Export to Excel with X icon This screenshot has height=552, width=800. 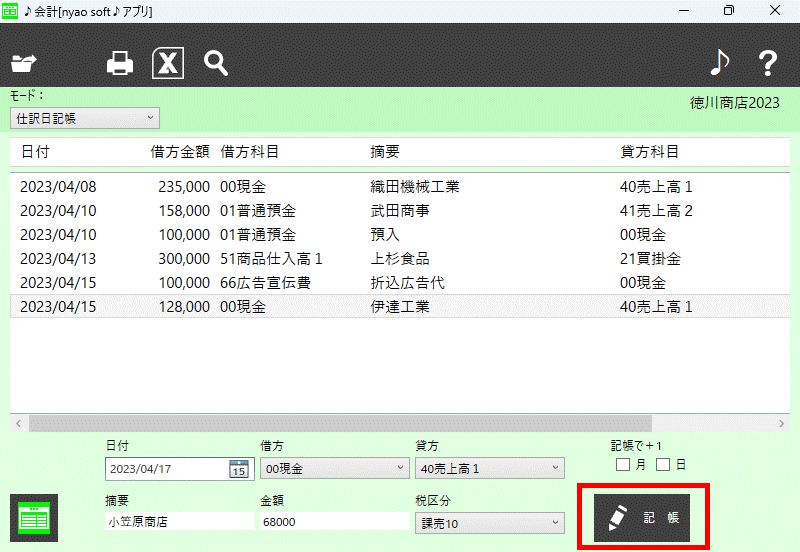pyautogui.click(x=168, y=64)
